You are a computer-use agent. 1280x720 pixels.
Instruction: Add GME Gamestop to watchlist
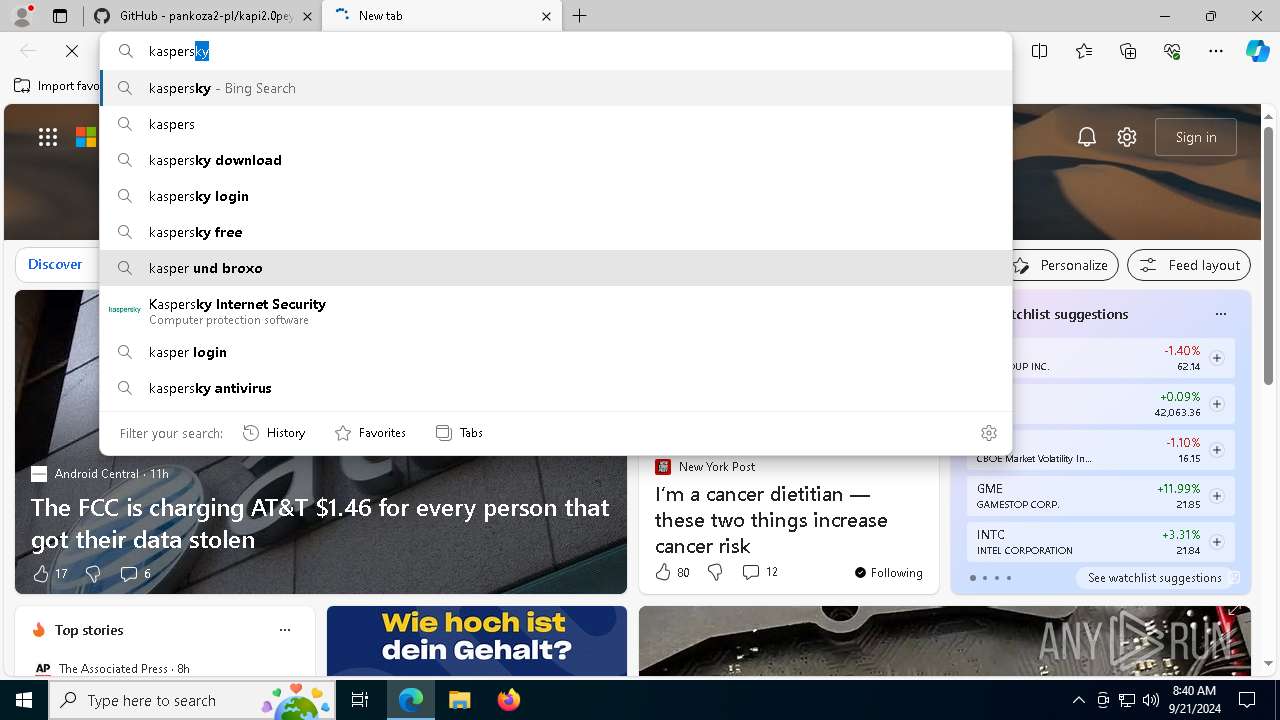click(x=1217, y=496)
